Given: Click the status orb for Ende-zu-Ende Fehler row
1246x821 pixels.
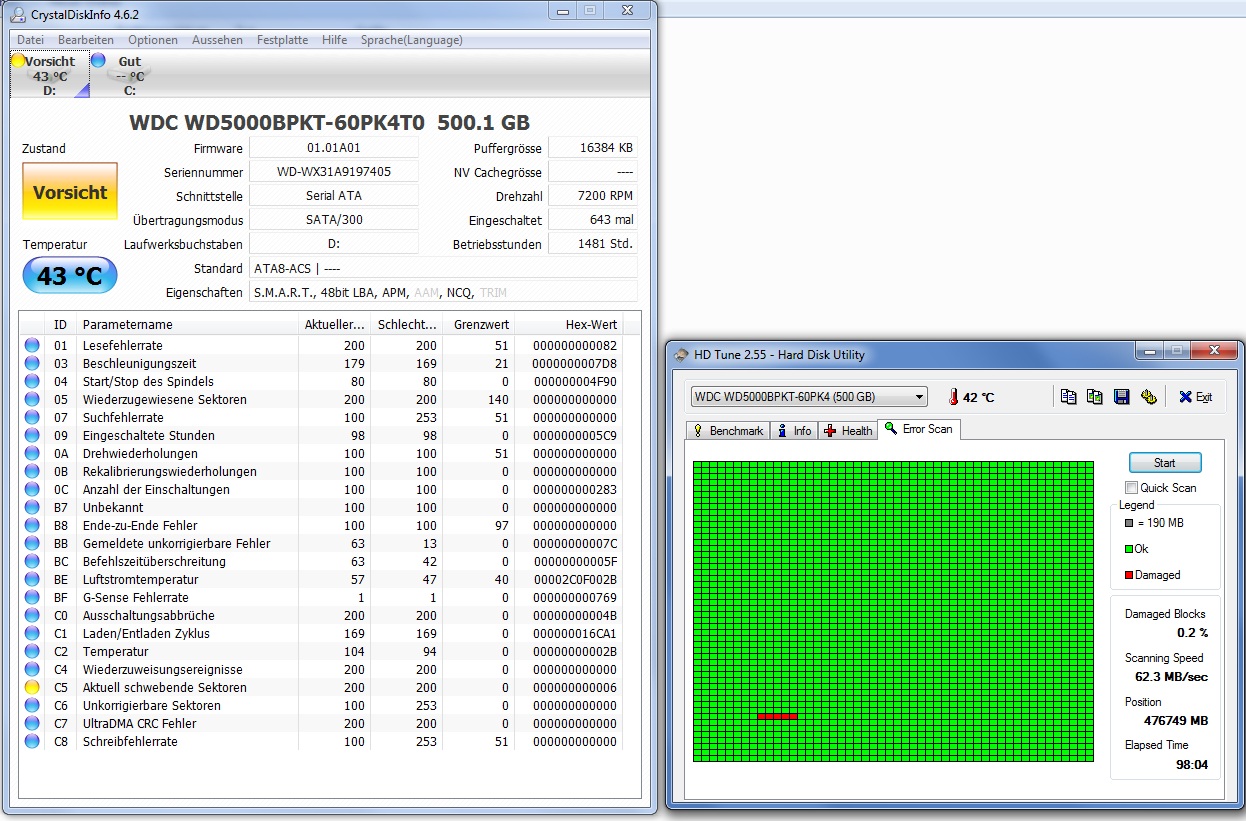Looking at the screenshot, I should coord(32,525).
